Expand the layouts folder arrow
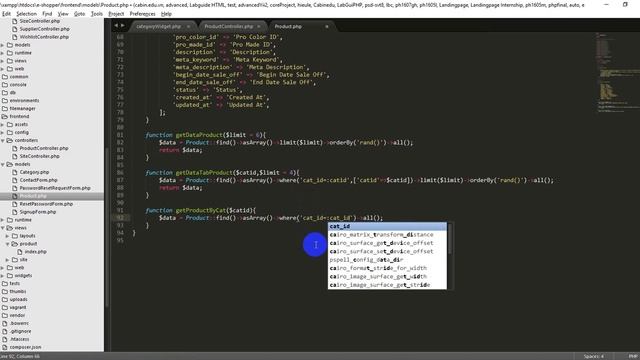The height and width of the screenshot is (360, 640). click(7, 236)
